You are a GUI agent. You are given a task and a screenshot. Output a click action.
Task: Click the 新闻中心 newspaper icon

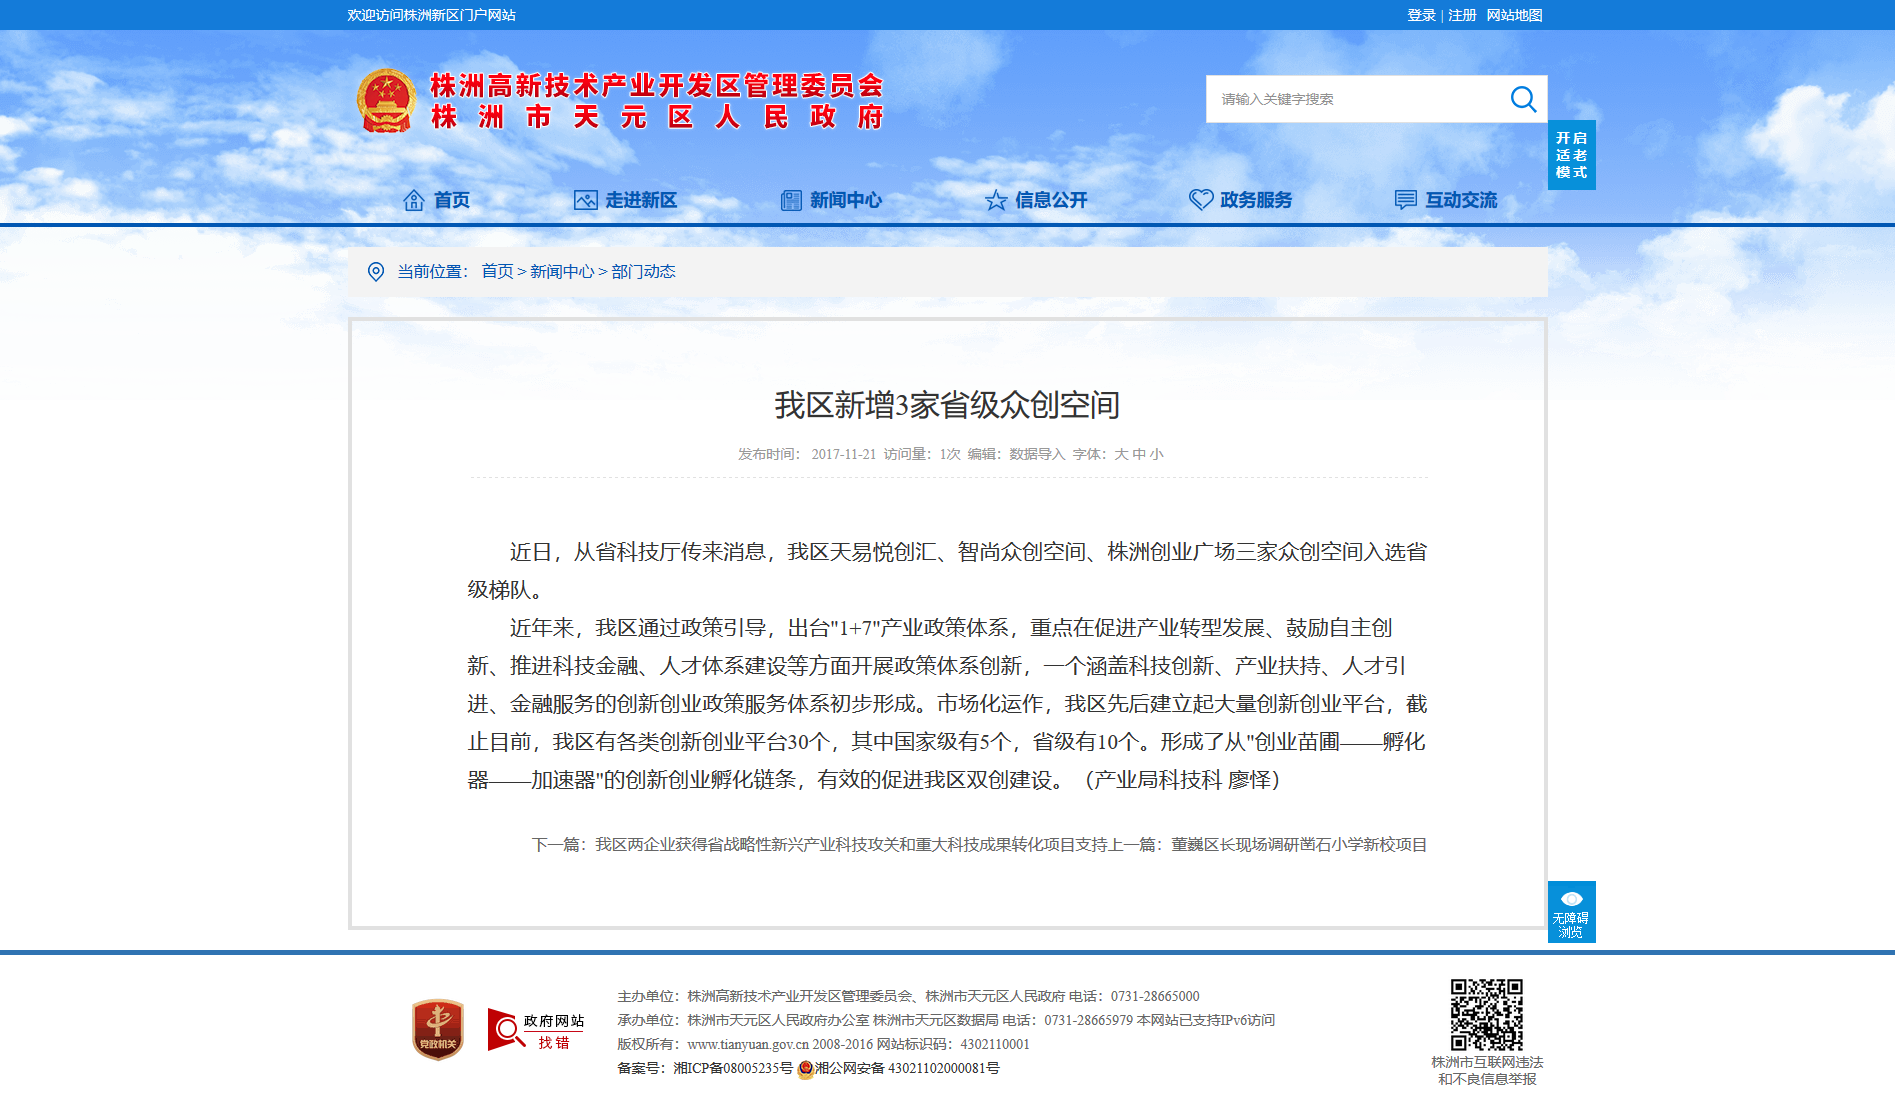[791, 200]
